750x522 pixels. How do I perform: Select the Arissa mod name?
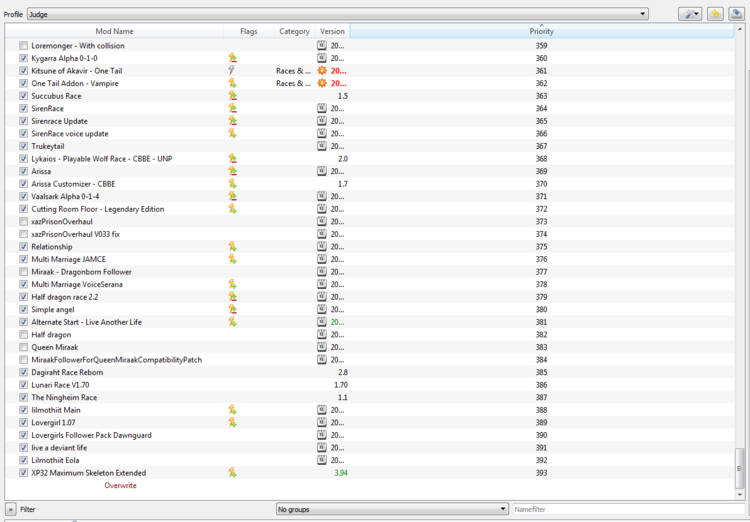pyautogui.click(x=41, y=171)
